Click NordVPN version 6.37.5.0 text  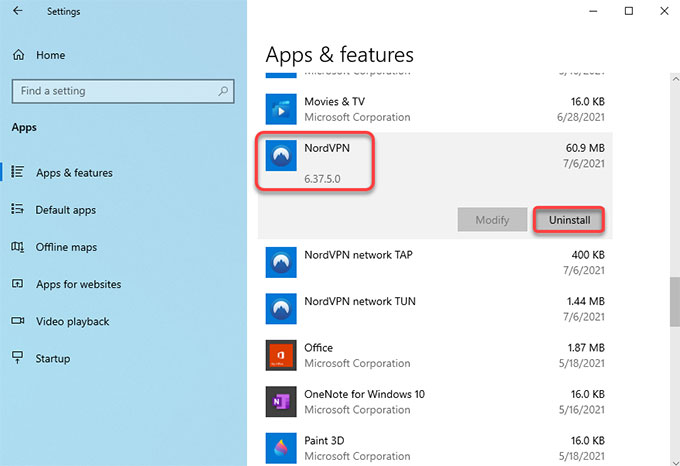point(322,179)
